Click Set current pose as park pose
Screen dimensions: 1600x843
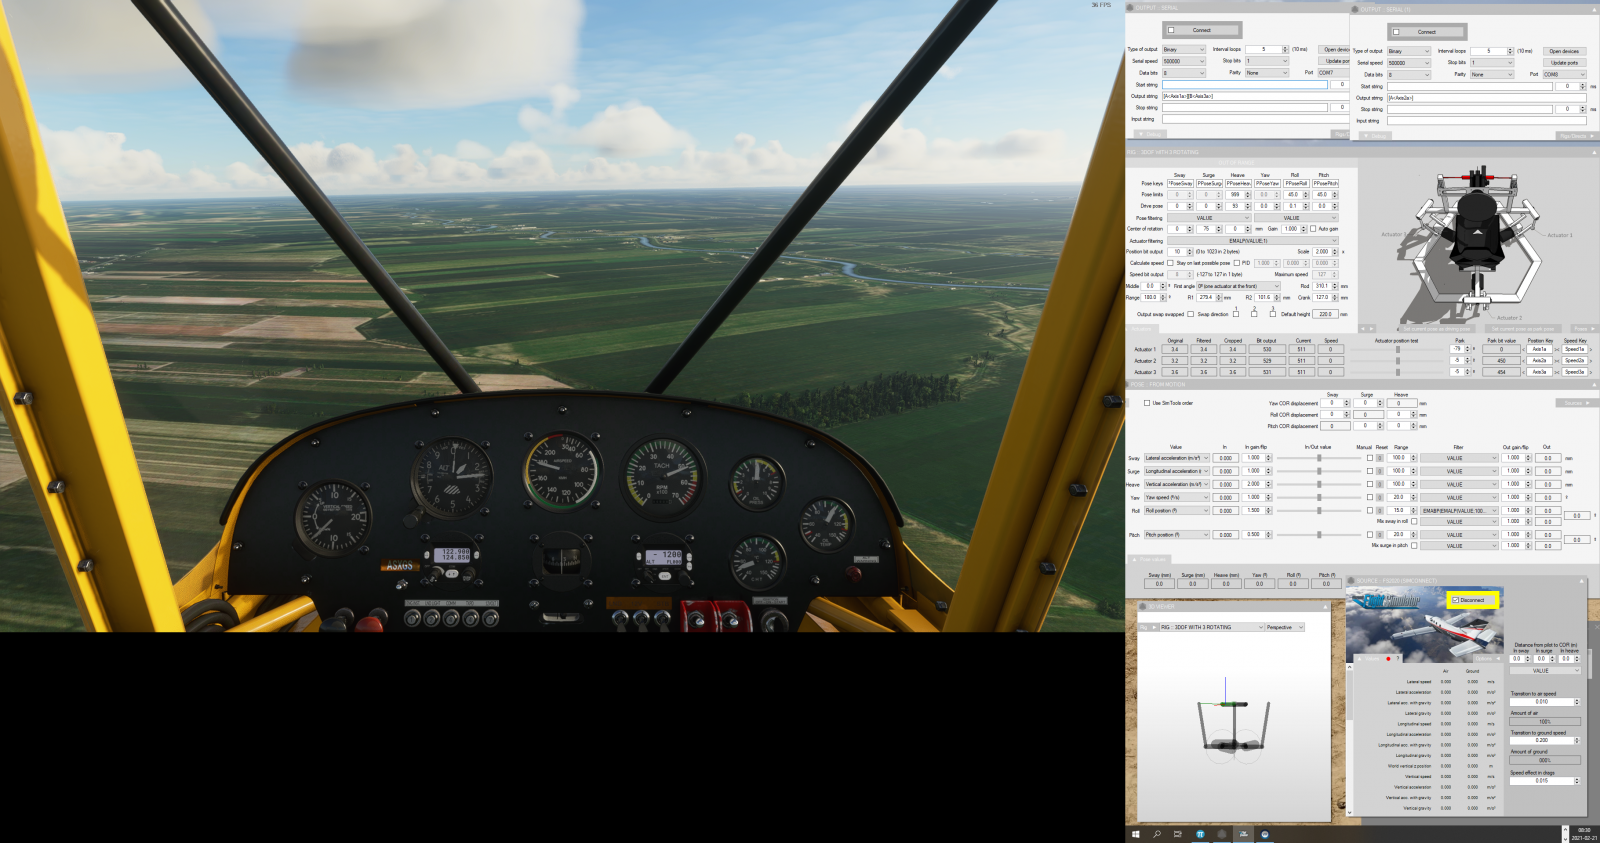pyautogui.click(x=1523, y=328)
